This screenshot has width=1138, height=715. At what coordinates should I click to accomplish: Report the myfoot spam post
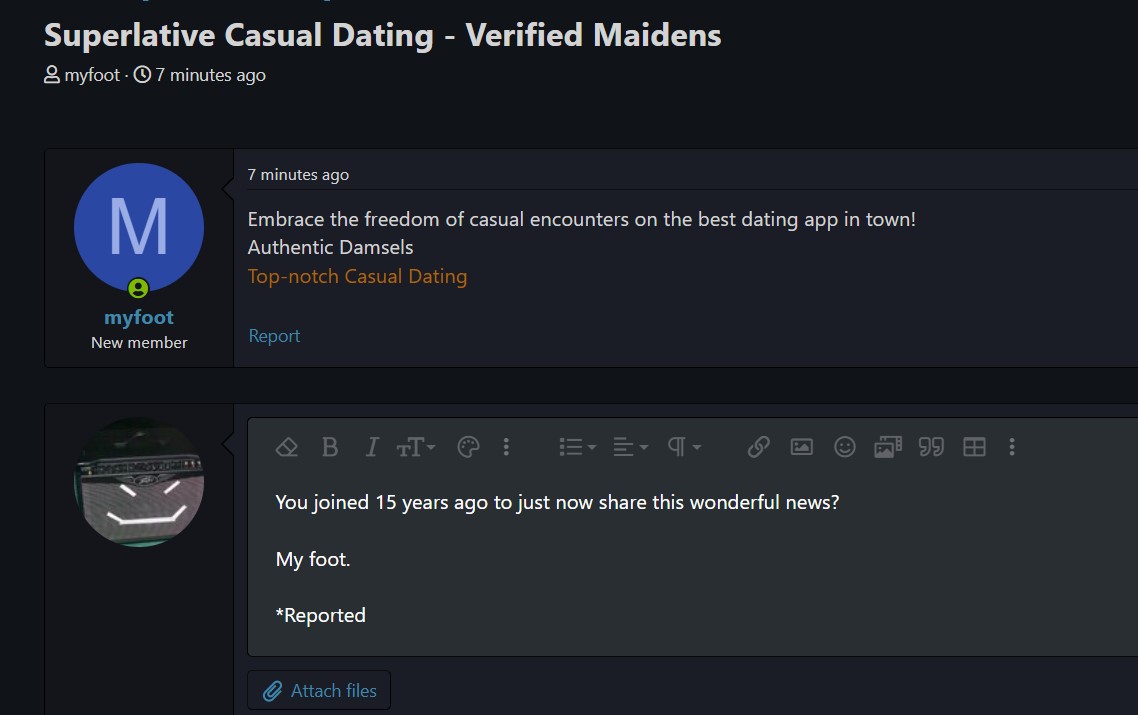click(x=274, y=336)
